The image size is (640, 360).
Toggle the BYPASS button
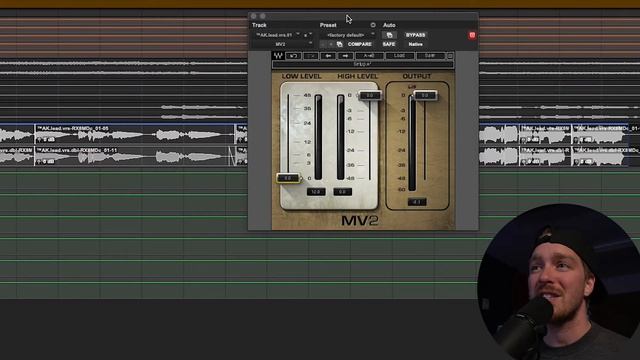point(416,35)
